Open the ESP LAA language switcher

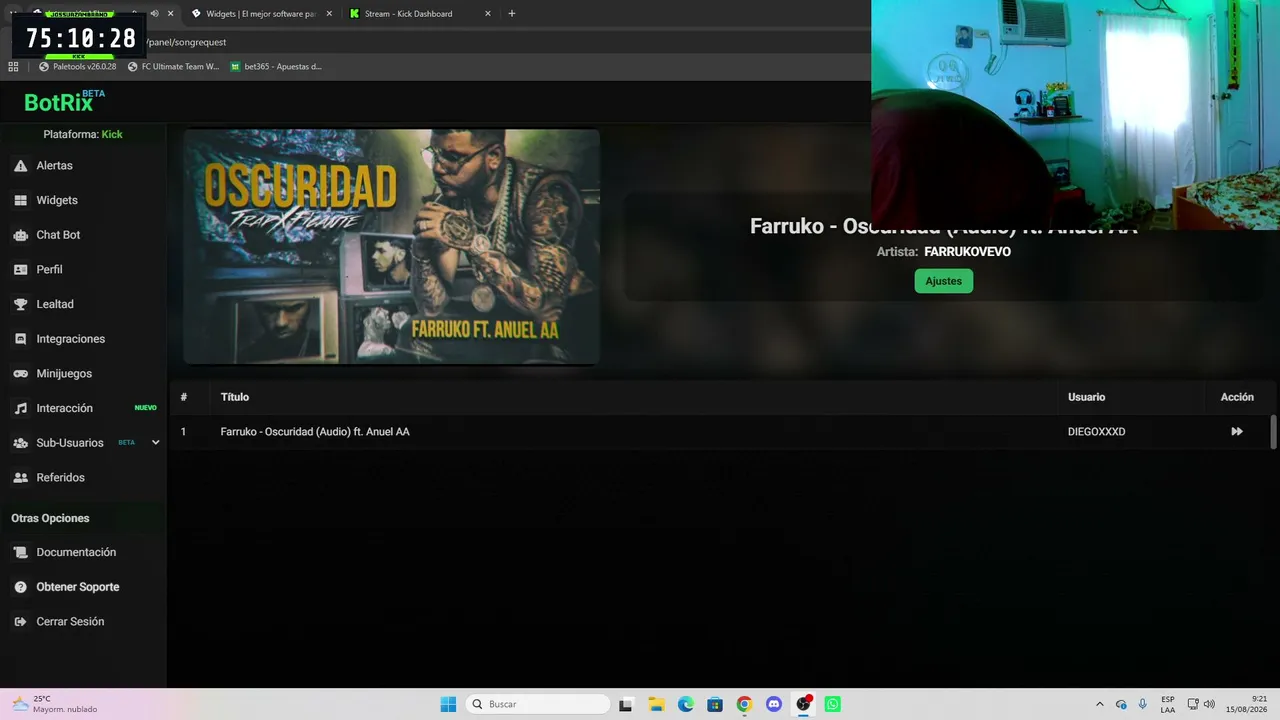1168,704
